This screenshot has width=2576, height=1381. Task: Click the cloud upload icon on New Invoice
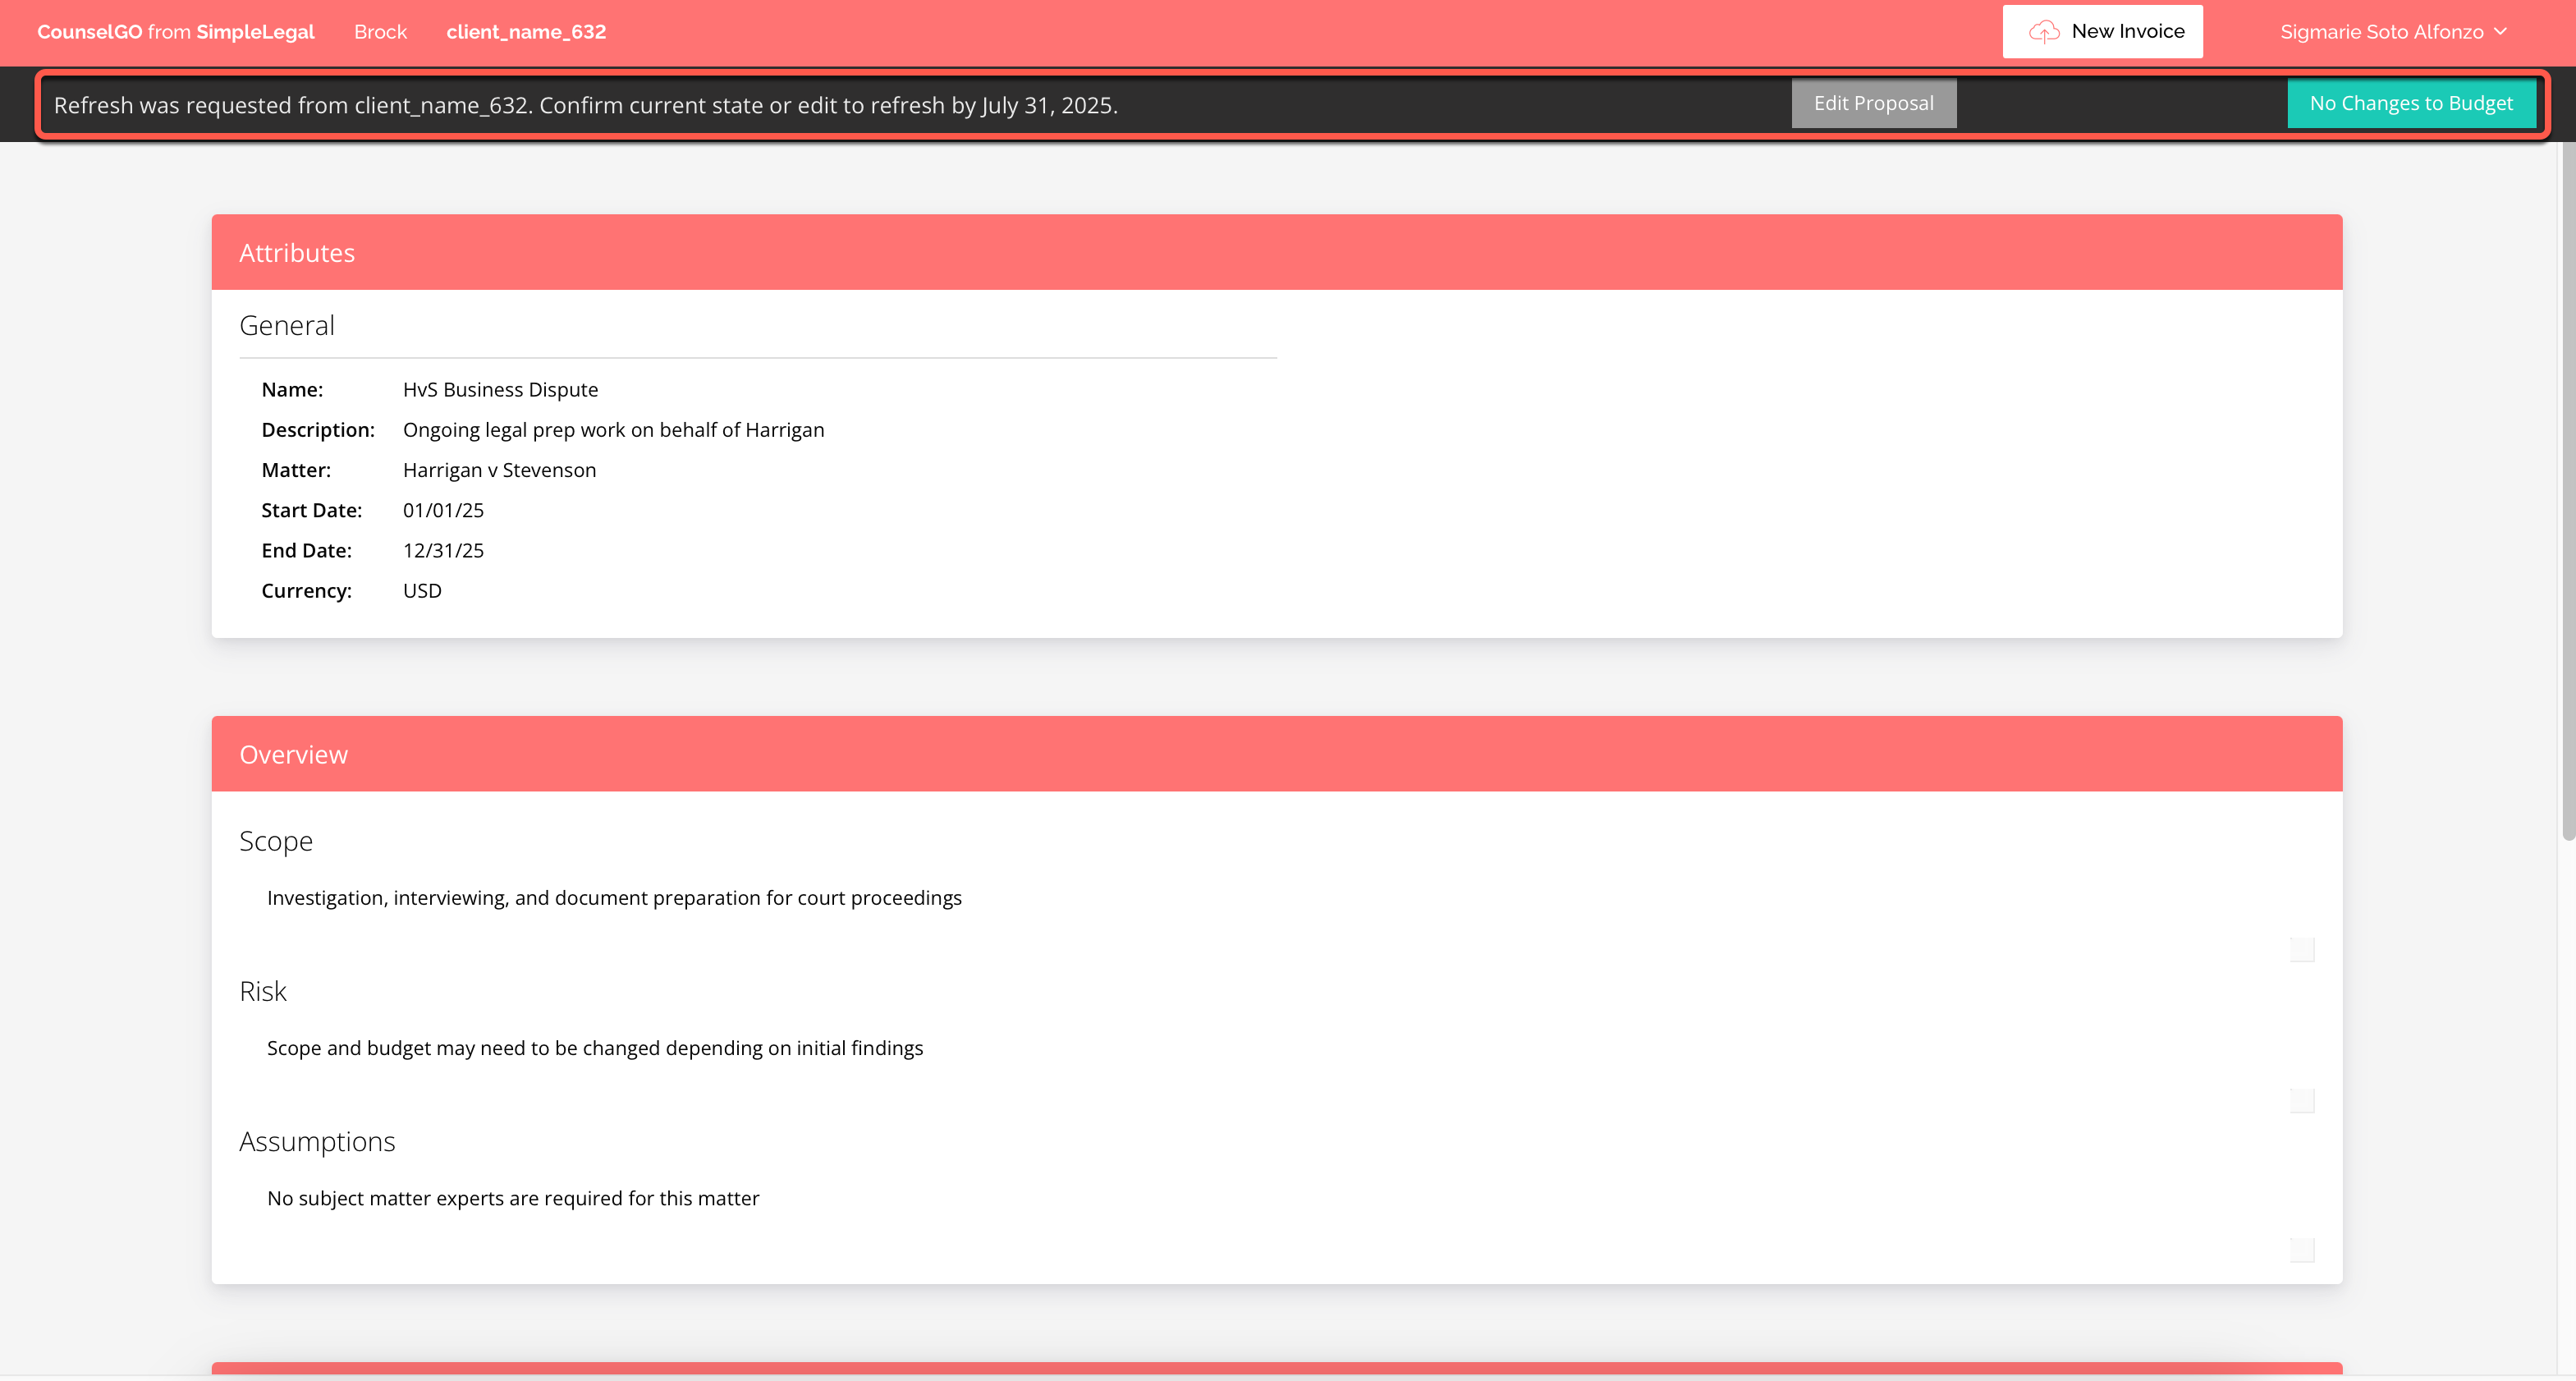click(2046, 31)
